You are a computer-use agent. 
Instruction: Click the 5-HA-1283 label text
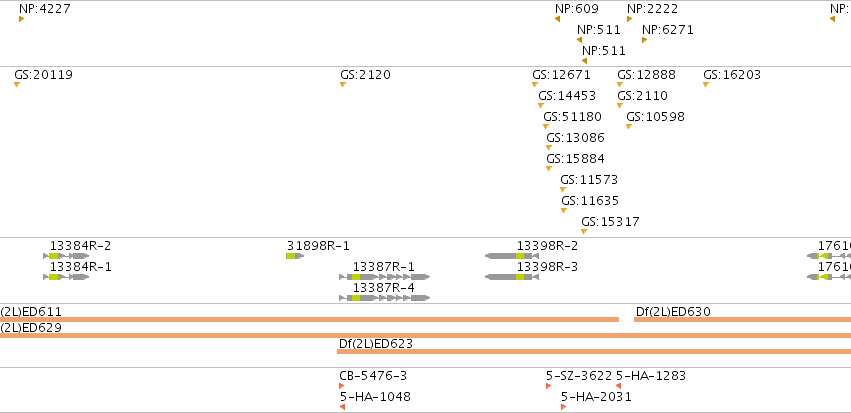(x=651, y=376)
